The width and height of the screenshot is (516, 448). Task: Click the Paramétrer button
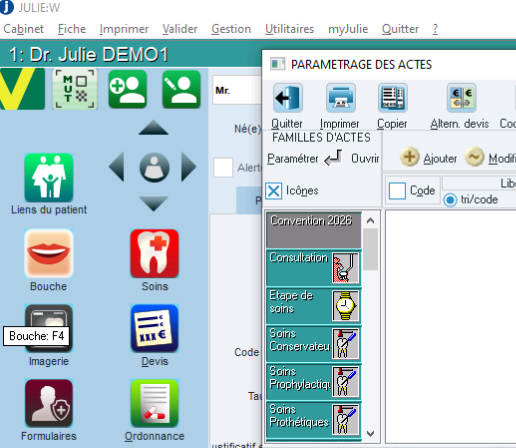pyautogui.click(x=293, y=158)
